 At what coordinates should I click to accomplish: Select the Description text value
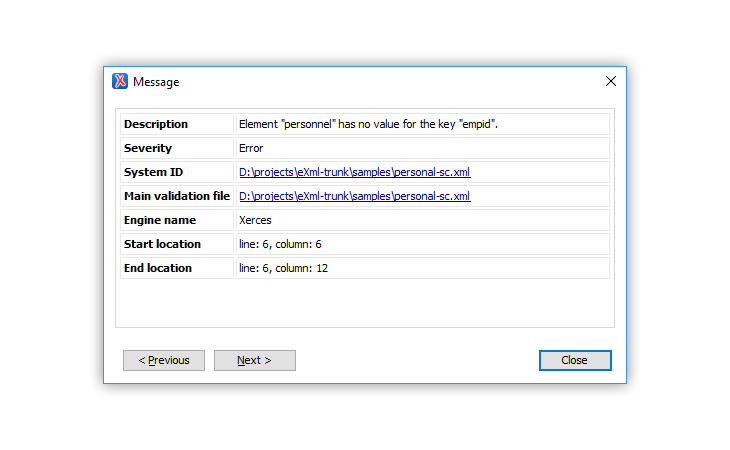[368, 124]
